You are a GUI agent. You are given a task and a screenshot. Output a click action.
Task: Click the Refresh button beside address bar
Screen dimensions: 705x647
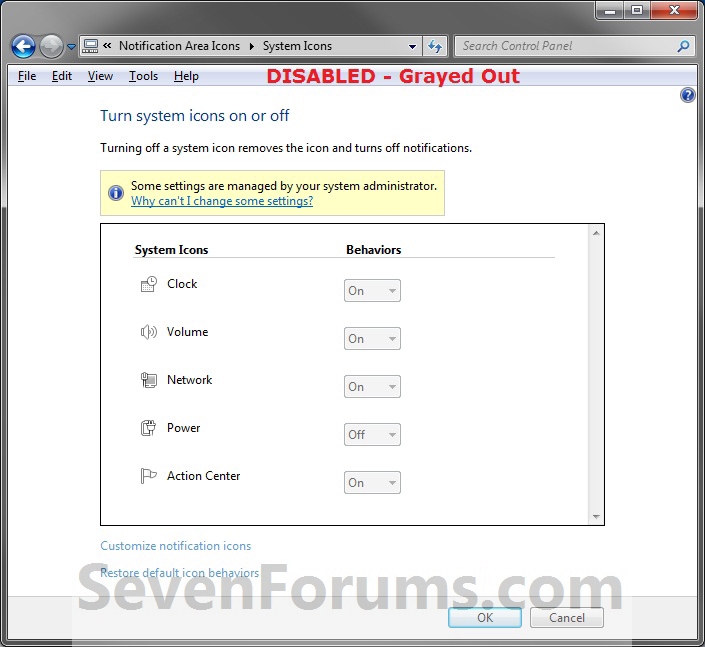[435, 46]
